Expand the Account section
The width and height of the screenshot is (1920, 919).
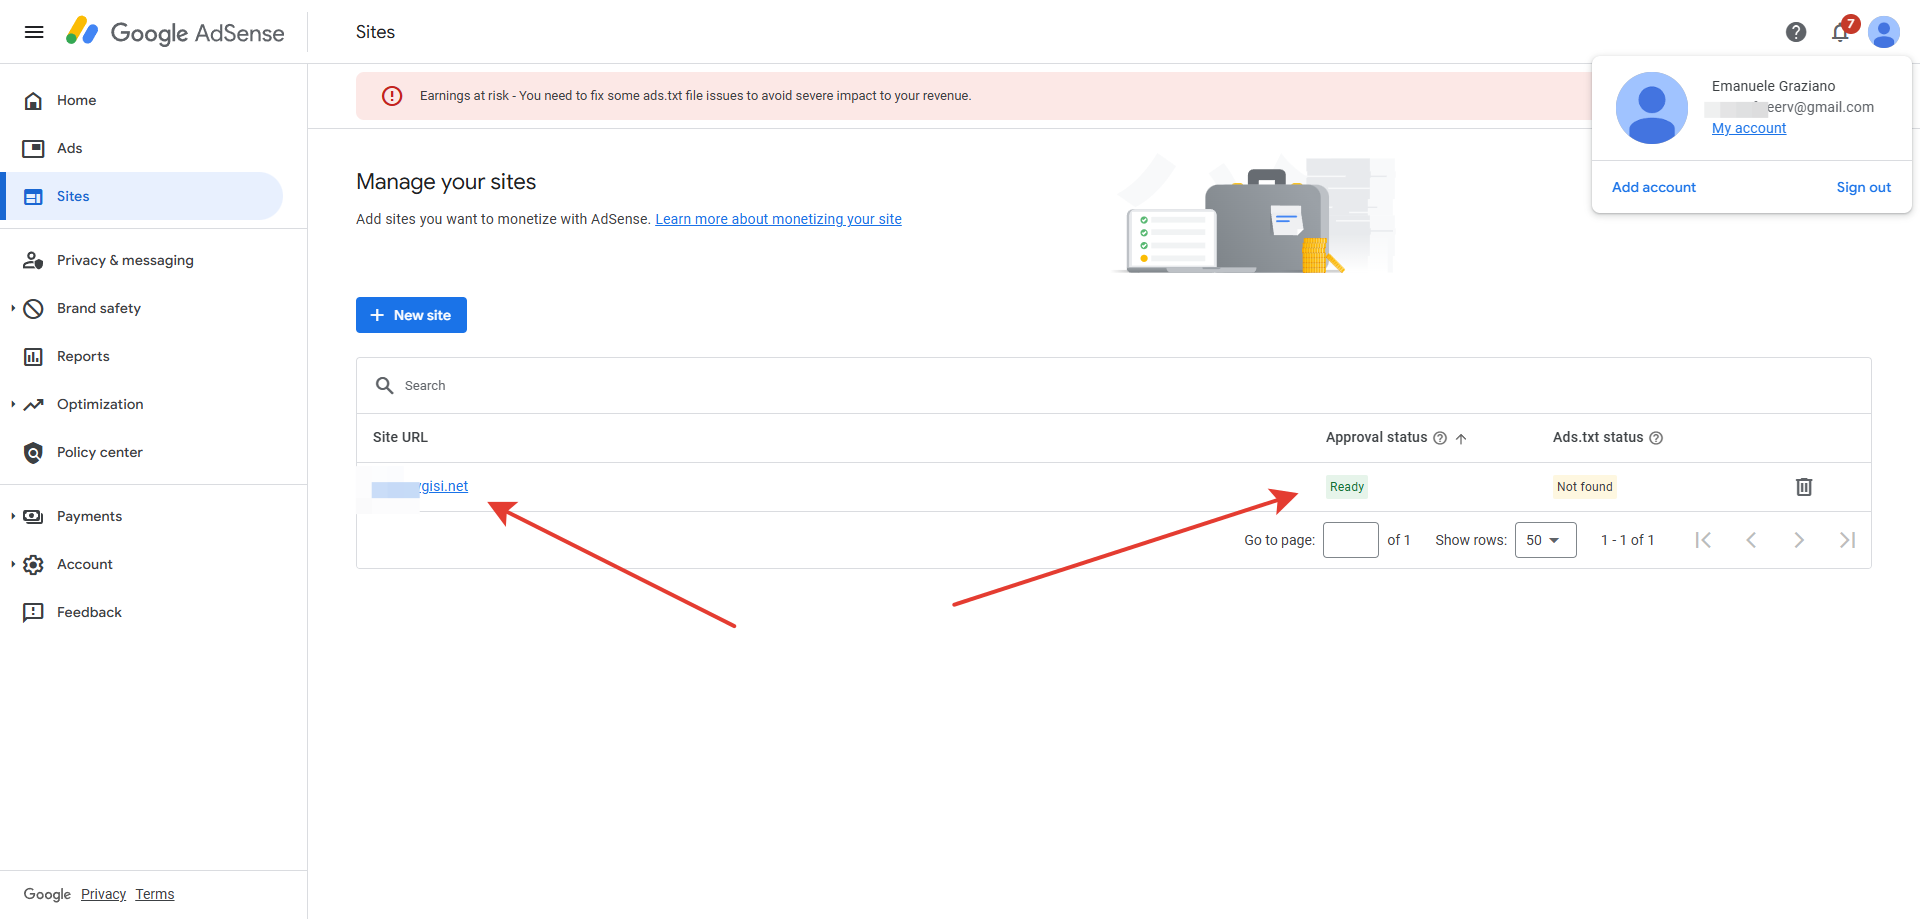13,564
